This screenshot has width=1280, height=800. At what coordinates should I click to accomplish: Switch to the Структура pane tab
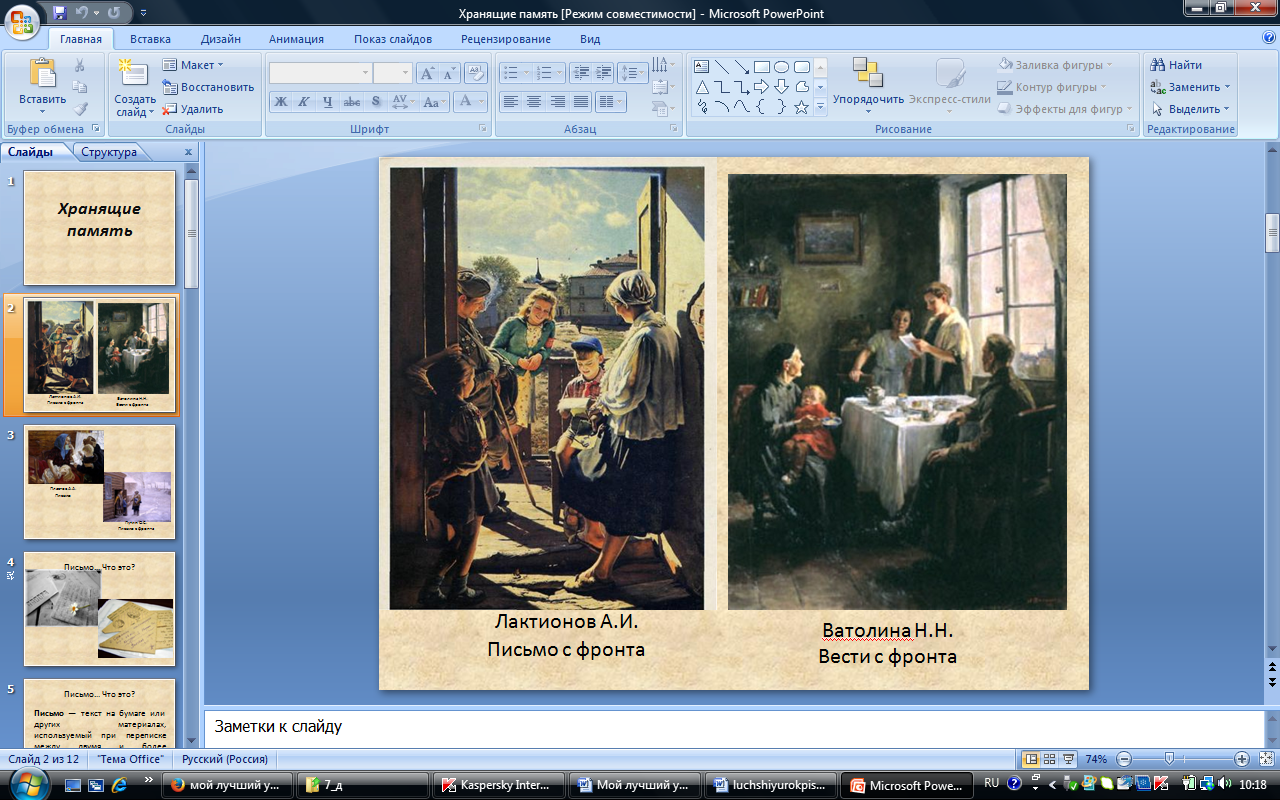click(x=109, y=152)
